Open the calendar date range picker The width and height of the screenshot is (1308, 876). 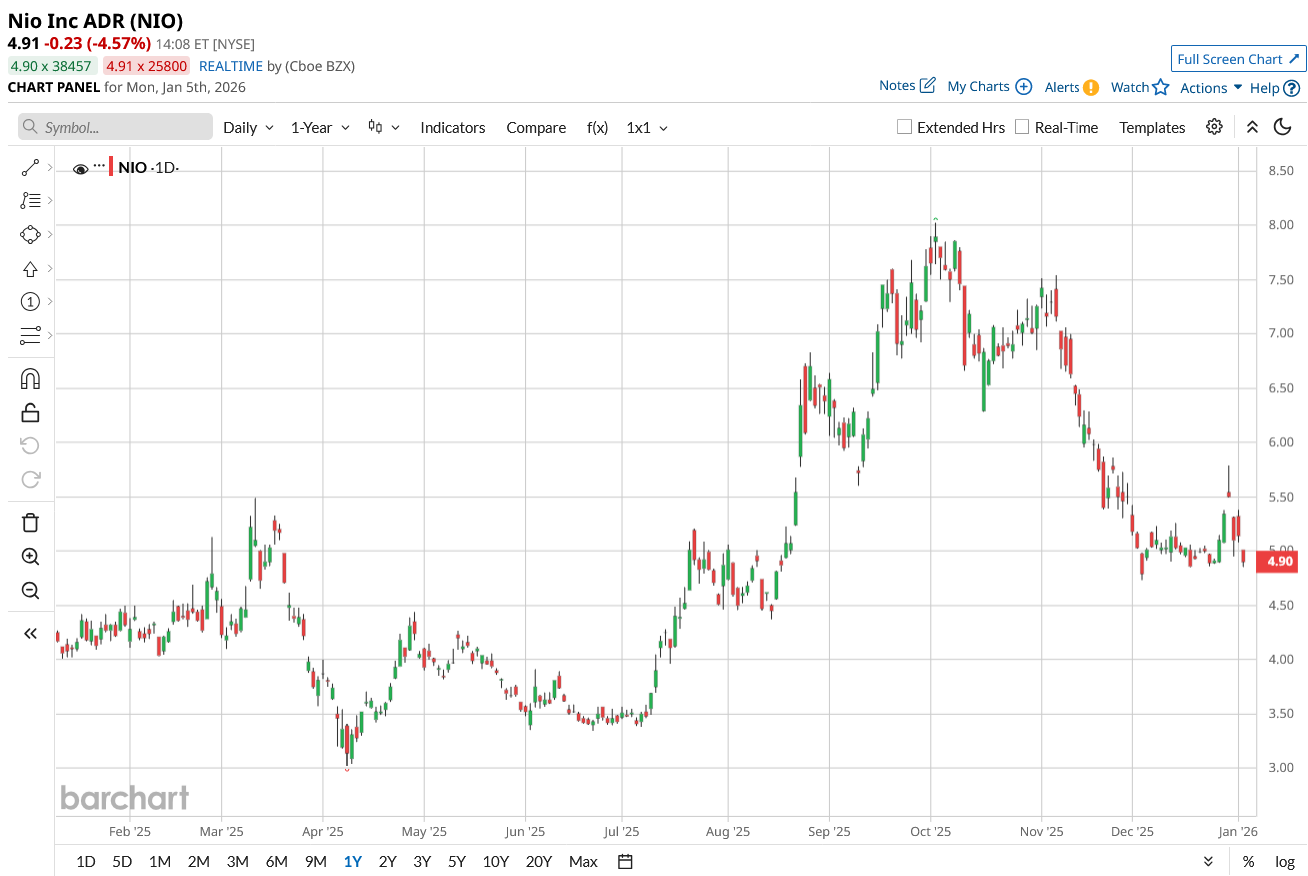click(626, 861)
